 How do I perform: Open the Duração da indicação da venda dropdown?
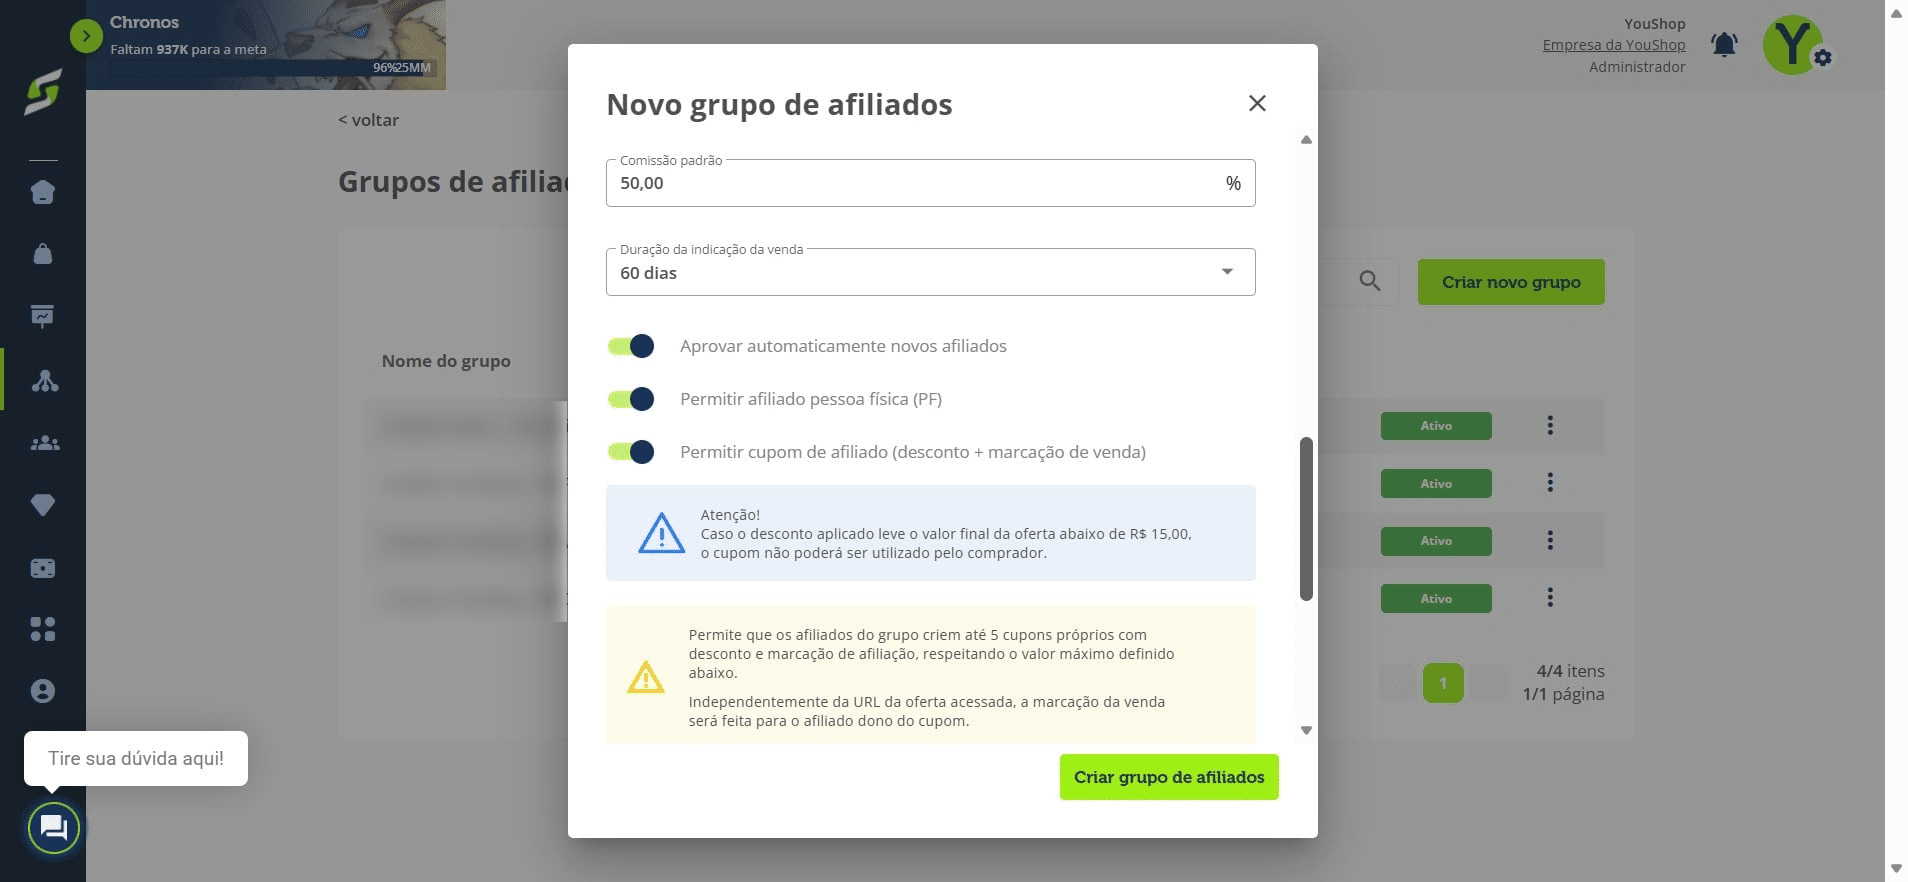click(930, 272)
